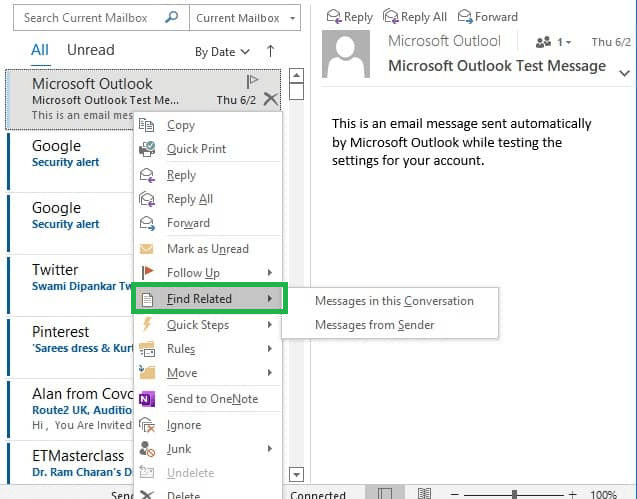Choose Quick Print in context menu
The width and height of the screenshot is (637, 499).
pyautogui.click(x=208, y=149)
